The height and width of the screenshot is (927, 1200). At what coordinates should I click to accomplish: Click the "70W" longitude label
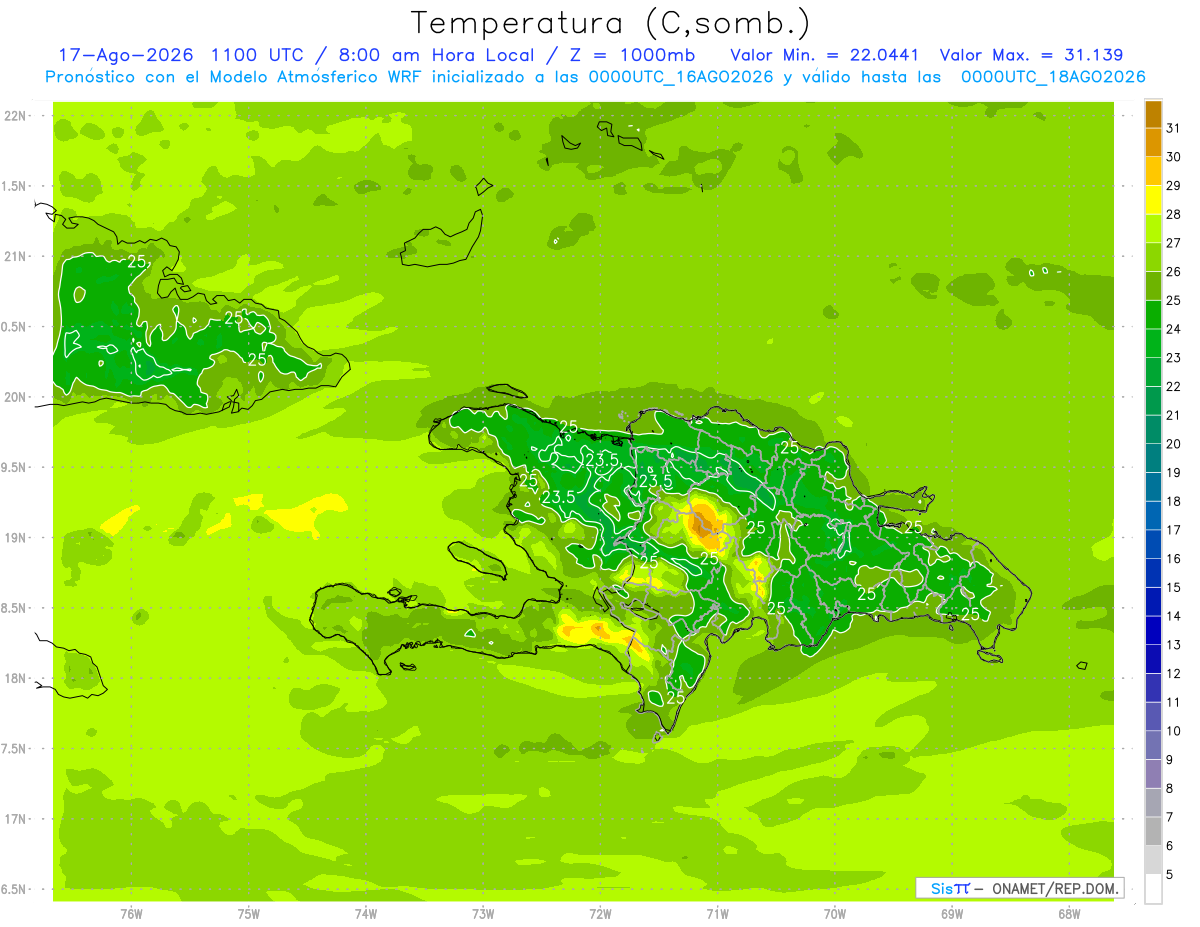pyautogui.click(x=835, y=914)
